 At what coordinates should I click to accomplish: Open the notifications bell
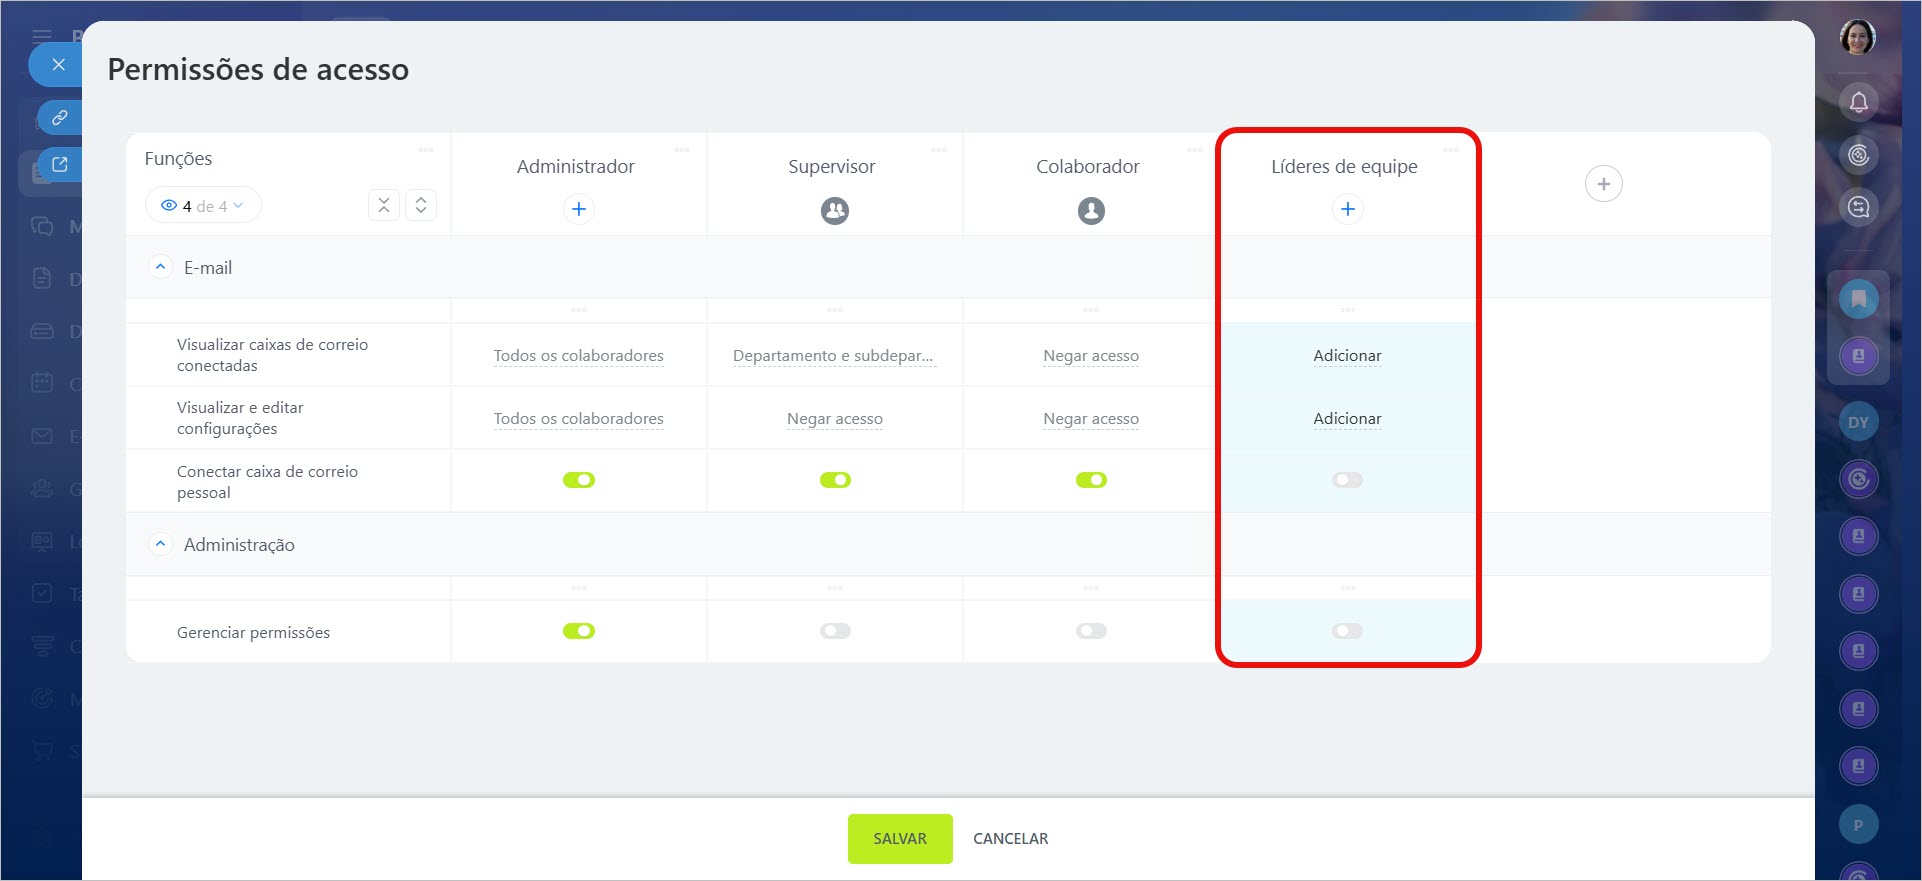pos(1858,102)
